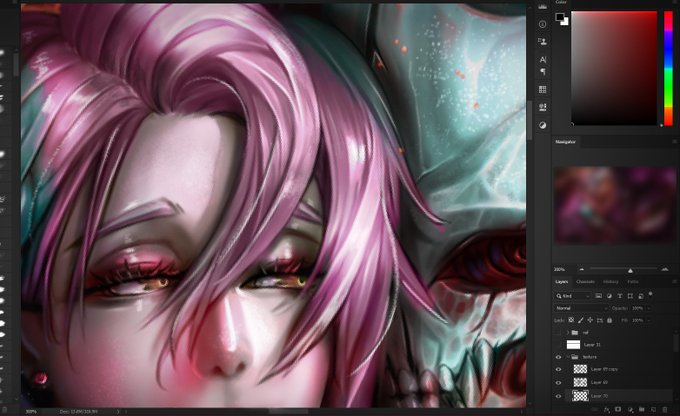The image size is (680, 416).
Task: Toggle lock position
Action: [x=590, y=320]
